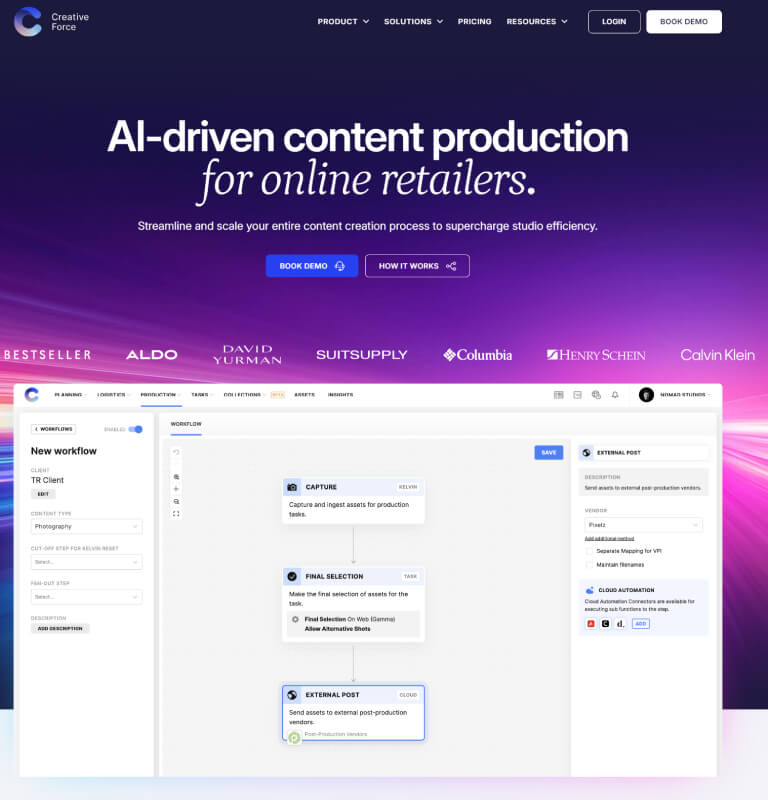The image size is (768, 800).
Task: Select the Workflow tab
Action: (x=186, y=424)
